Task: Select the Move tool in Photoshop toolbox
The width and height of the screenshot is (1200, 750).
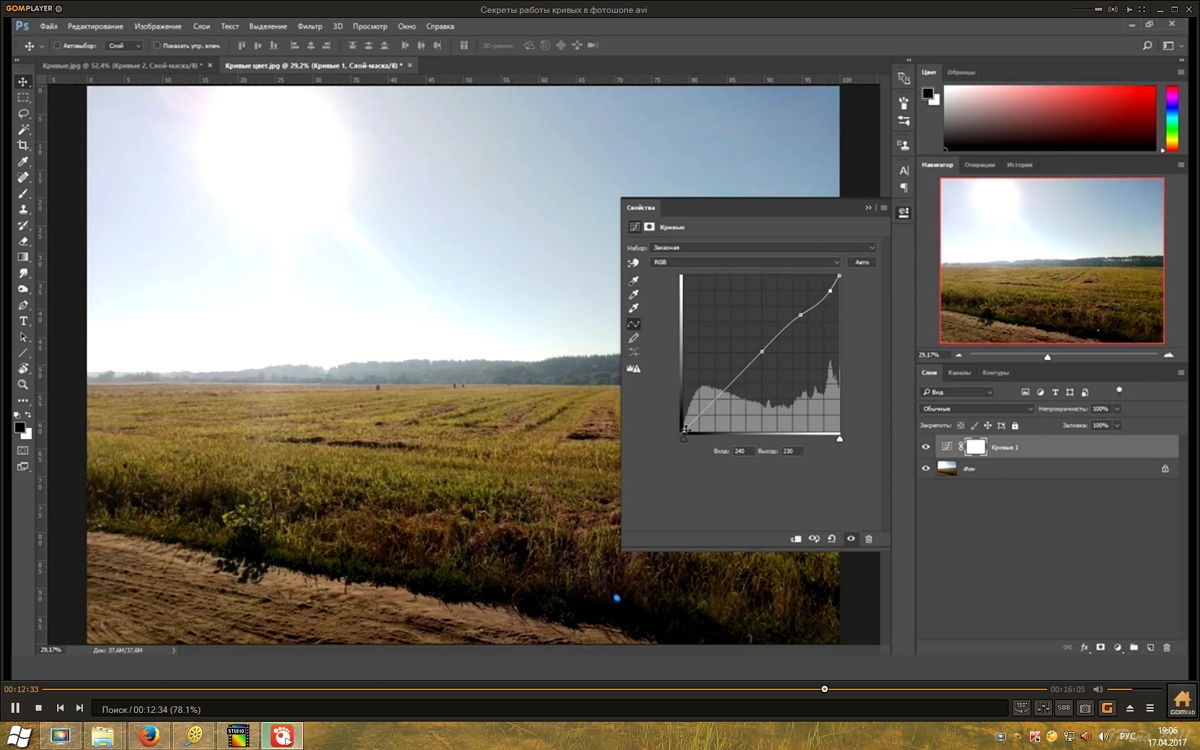Action: pos(23,82)
